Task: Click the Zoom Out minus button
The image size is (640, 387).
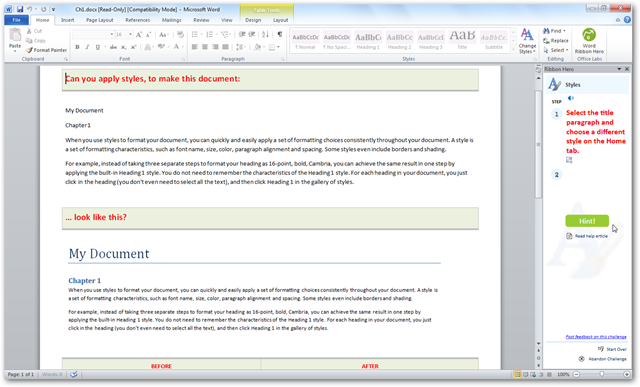Action: tap(576, 374)
